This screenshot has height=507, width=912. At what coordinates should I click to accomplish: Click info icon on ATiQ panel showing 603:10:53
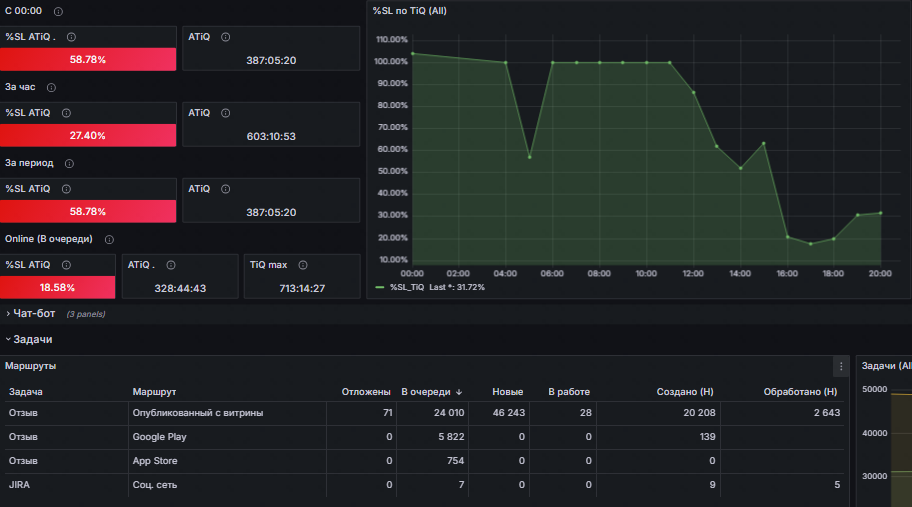tap(225, 113)
